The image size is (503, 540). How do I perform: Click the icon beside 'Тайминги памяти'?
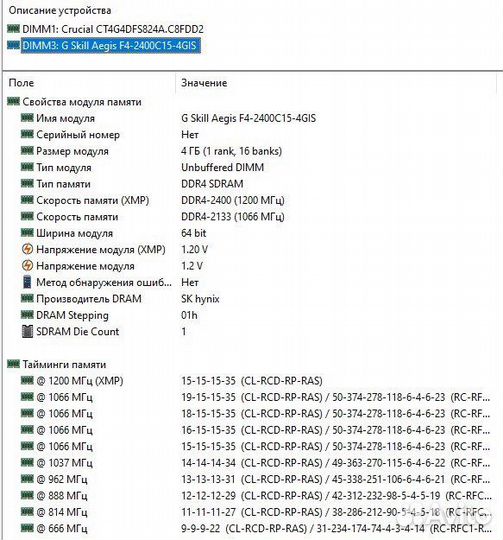[x=13, y=364]
